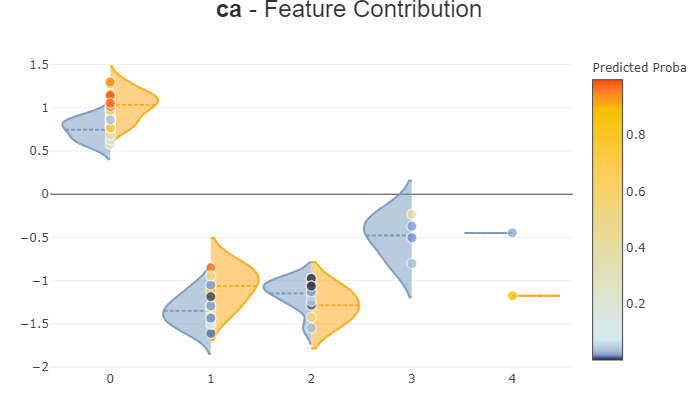Click the orange dashed mean line at category 4
Image resolution: width=698 pixels, height=400 pixels.
pyautogui.click(x=540, y=296)
